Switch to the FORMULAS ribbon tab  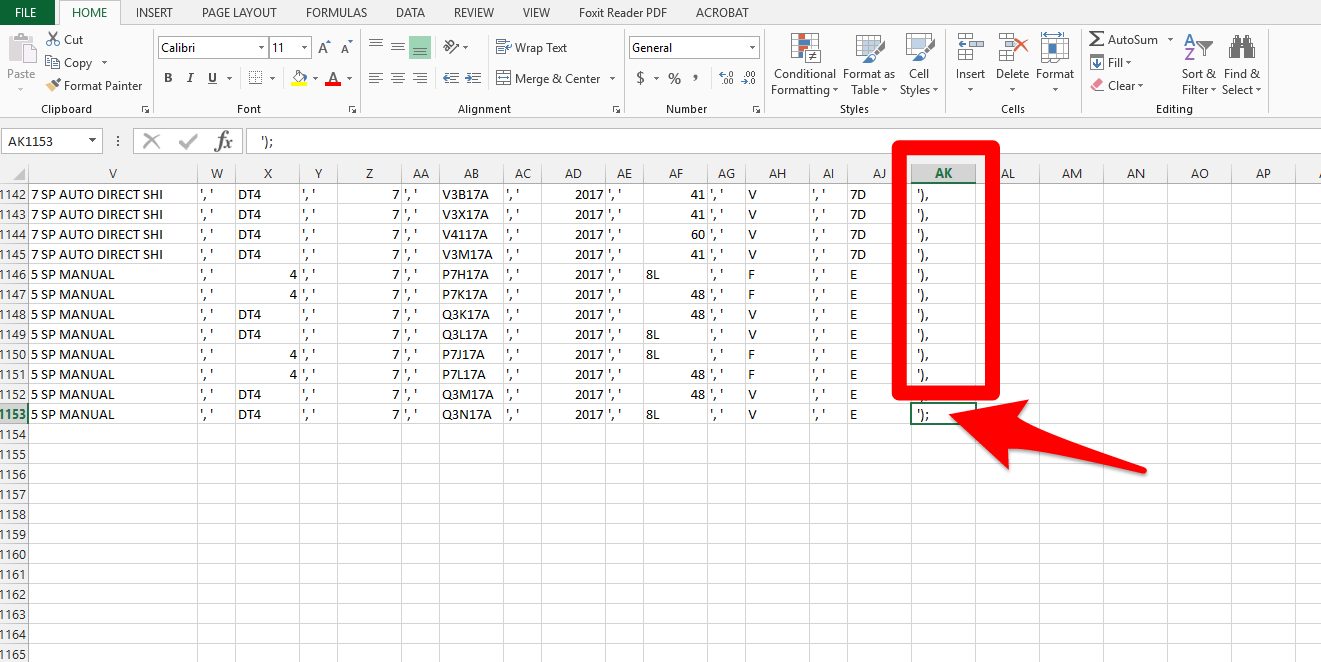click(x=336, y=12)
